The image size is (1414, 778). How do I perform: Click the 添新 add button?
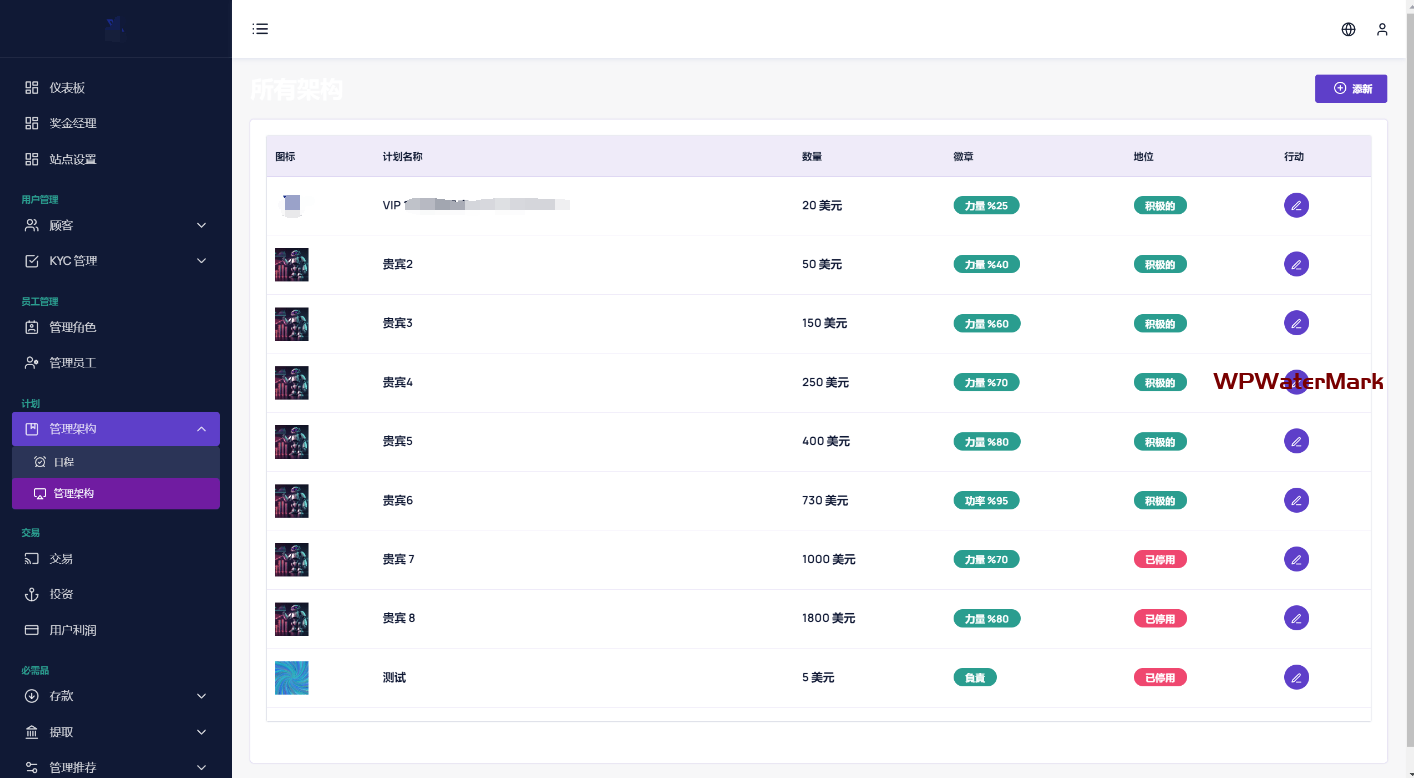(1350, 89)
